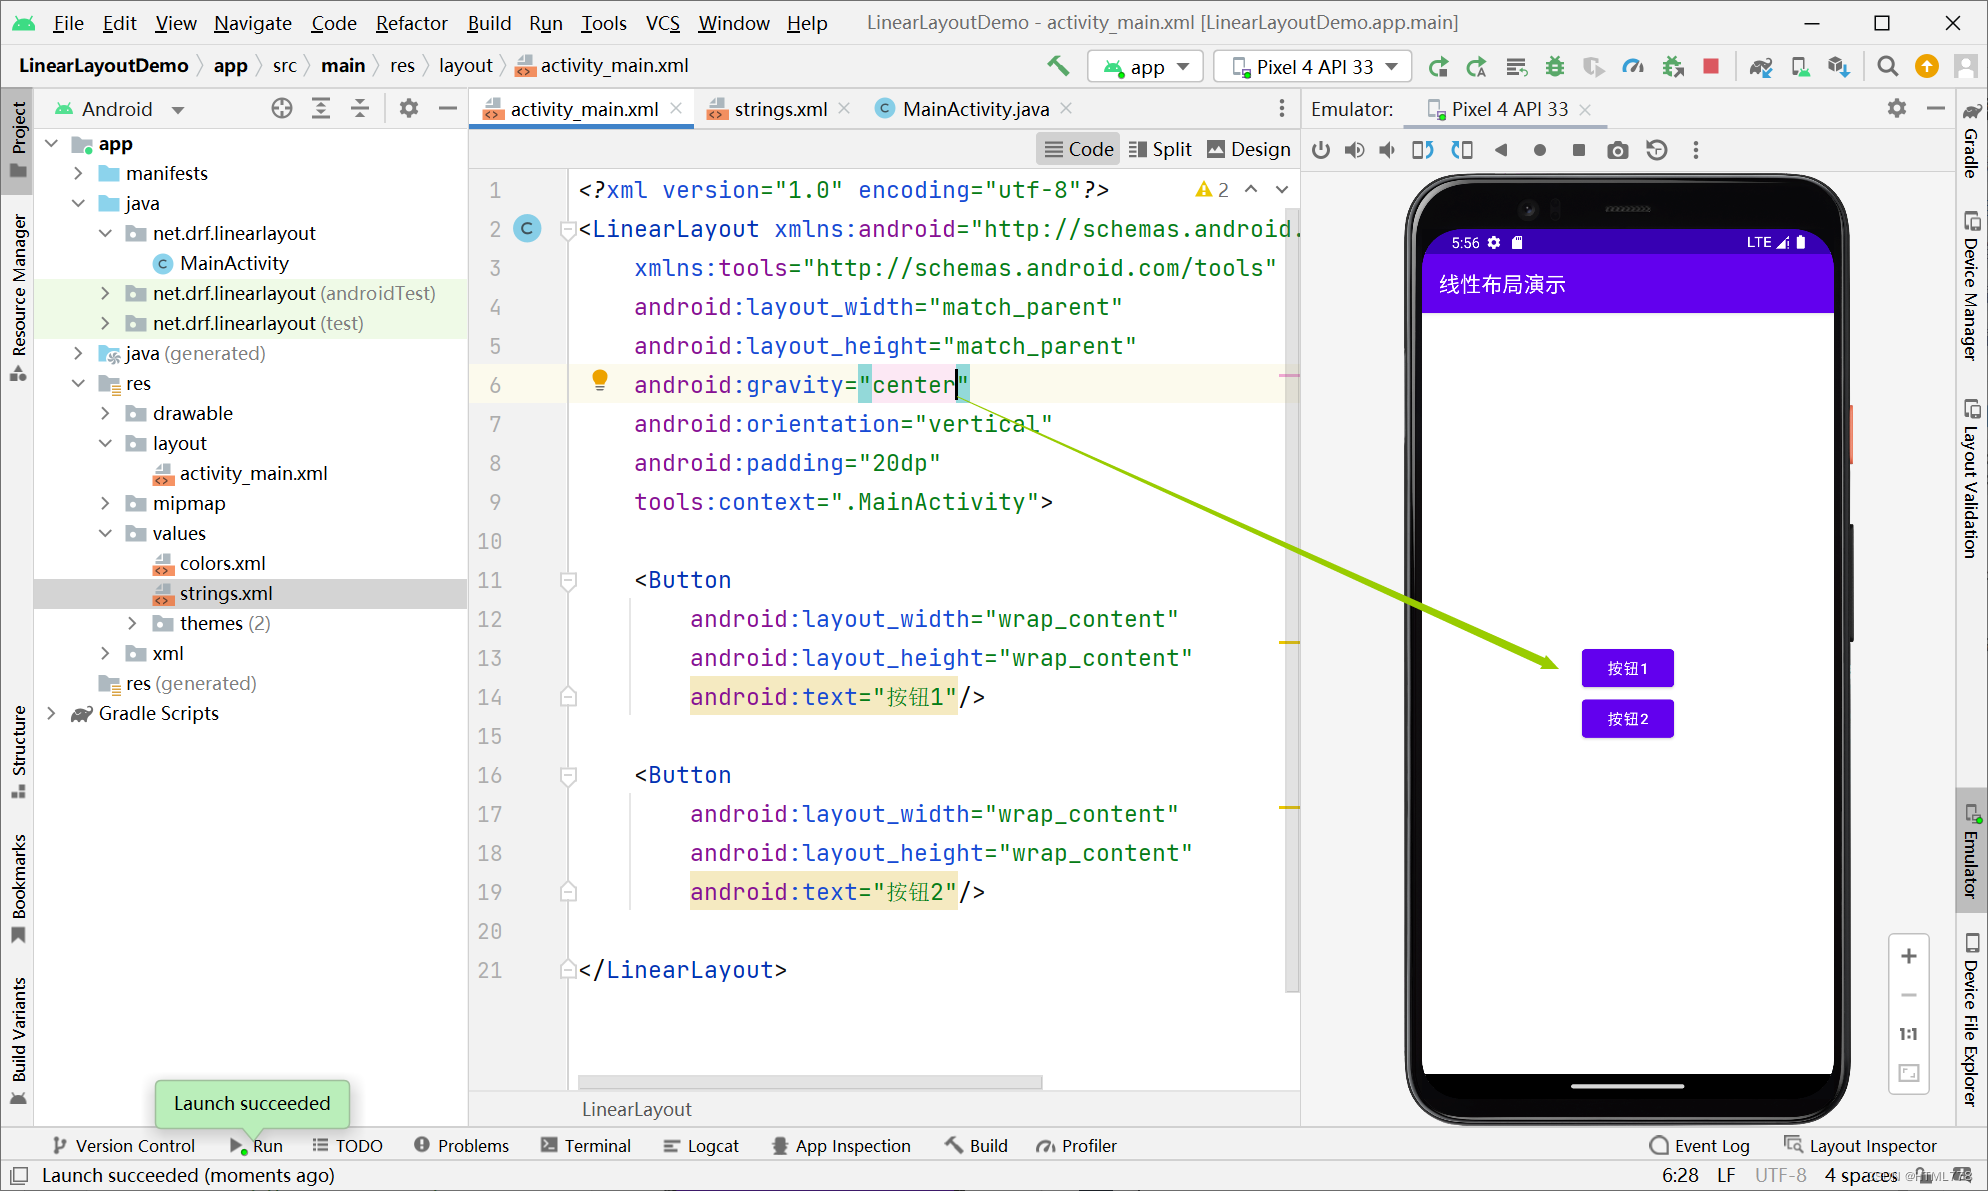Toggle the Bookmarks tool window button
1988x1191 pixels.
tap(18, 888)
